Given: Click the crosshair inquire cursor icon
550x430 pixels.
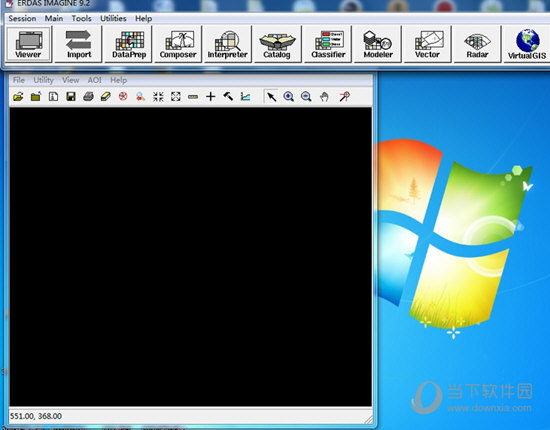Looking at the screenshot, I should 210,96.
